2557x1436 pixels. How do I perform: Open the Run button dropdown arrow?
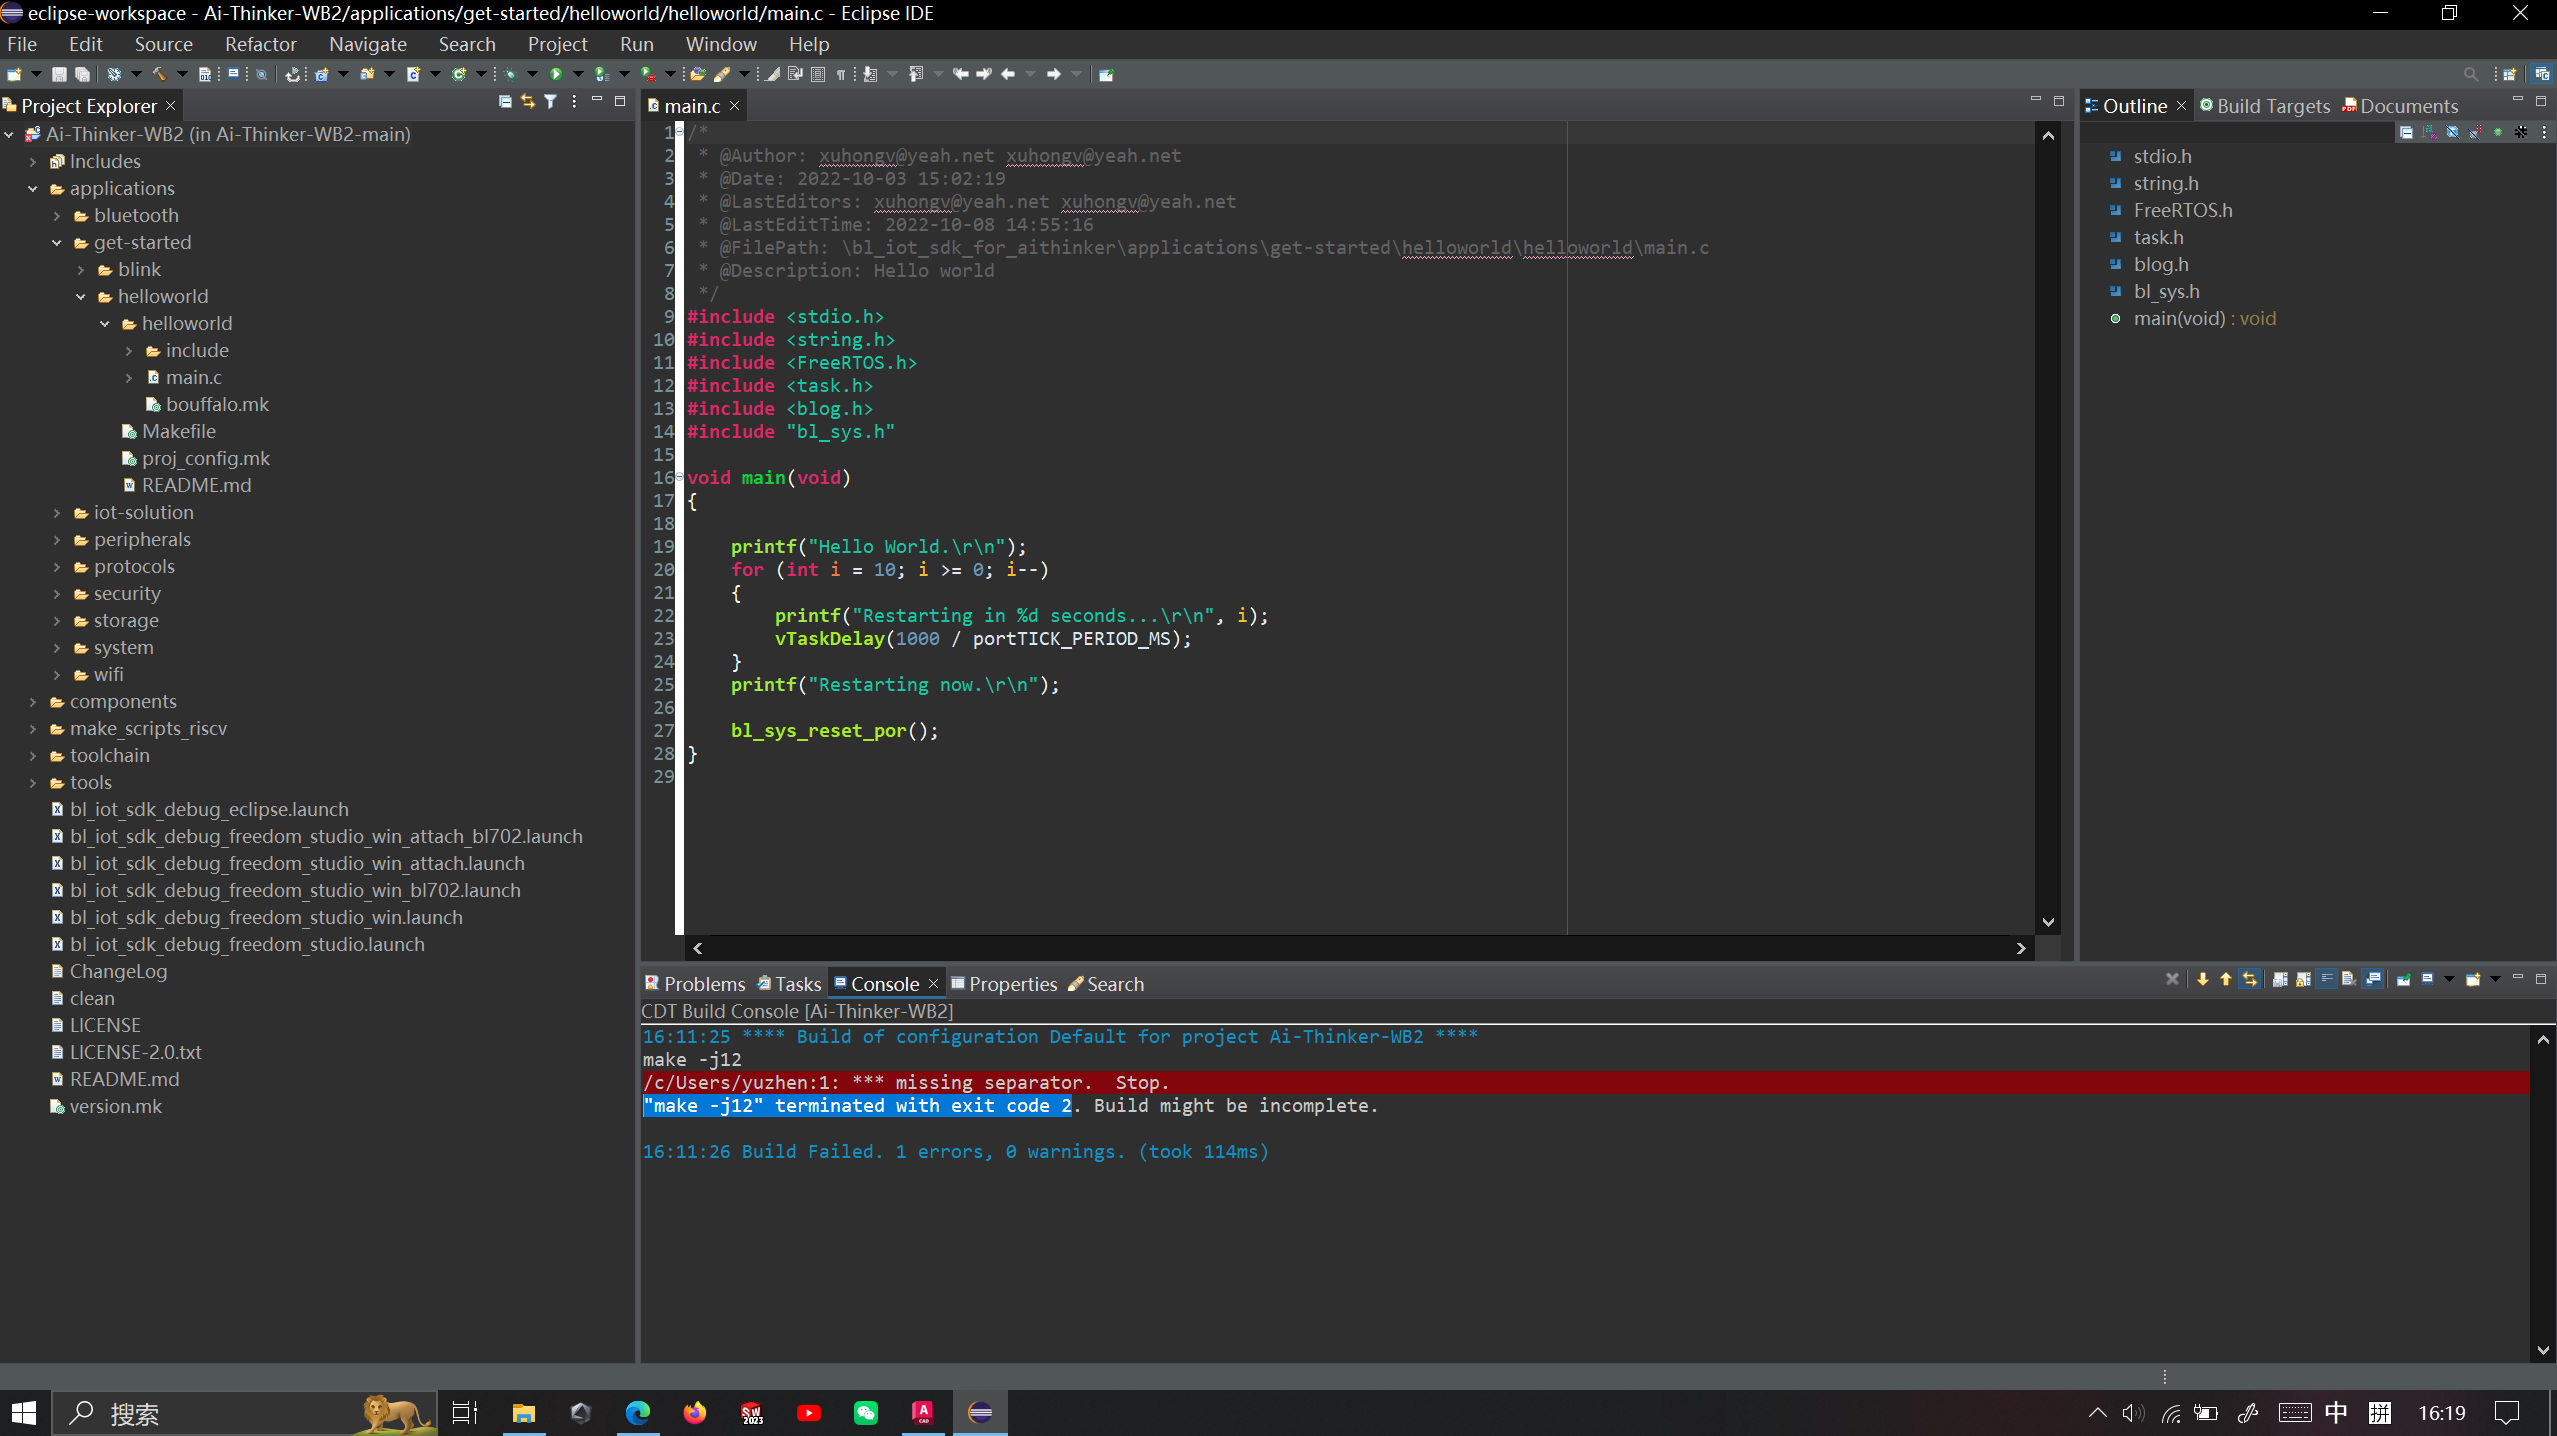pyautogui.click(x=578, y=74)
